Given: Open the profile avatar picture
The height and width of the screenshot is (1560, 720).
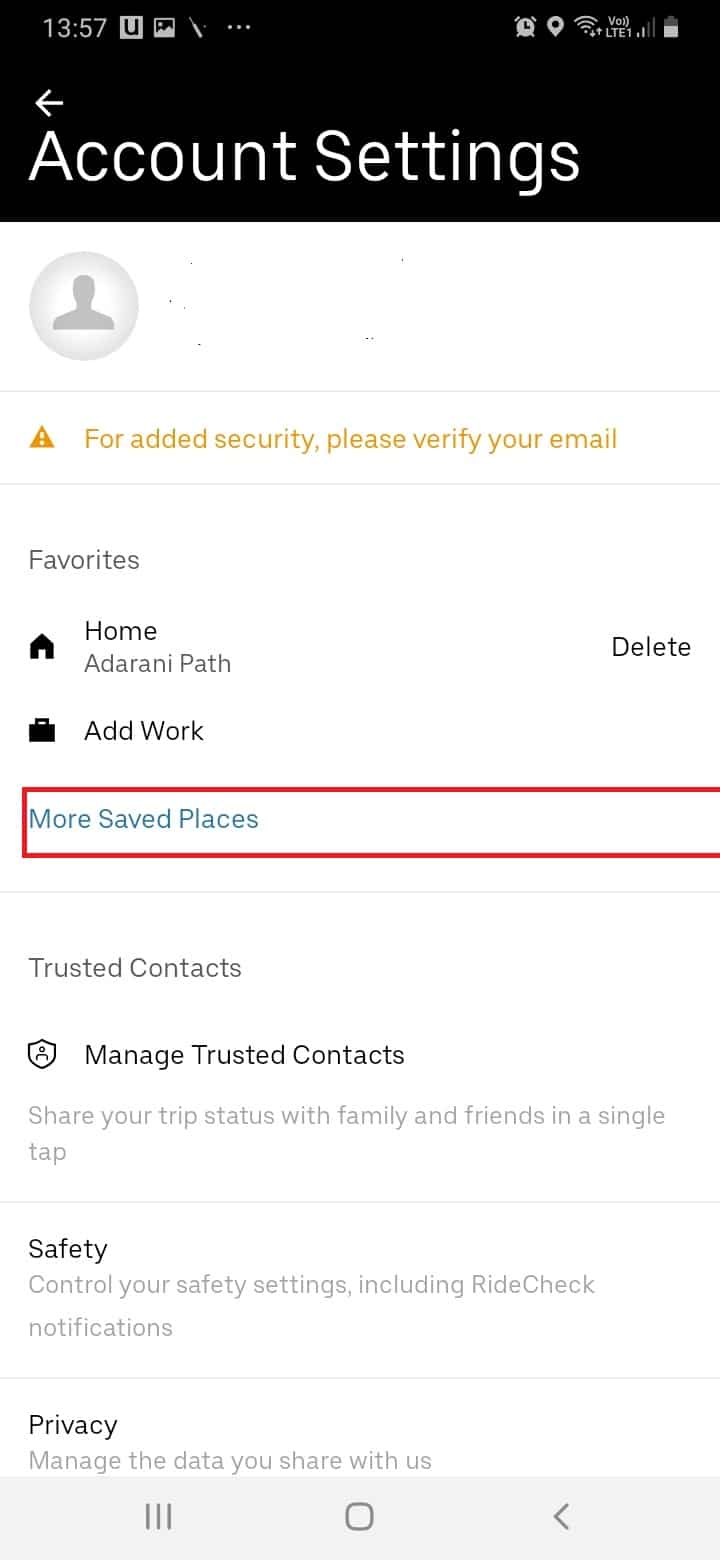Looking at the screenshot, I should (84, 306).
